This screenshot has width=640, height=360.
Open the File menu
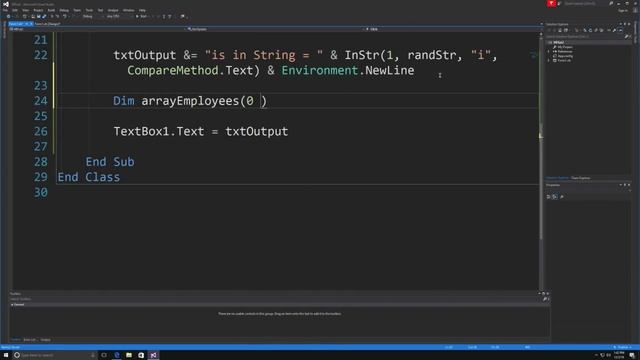(x=5, y=10)
